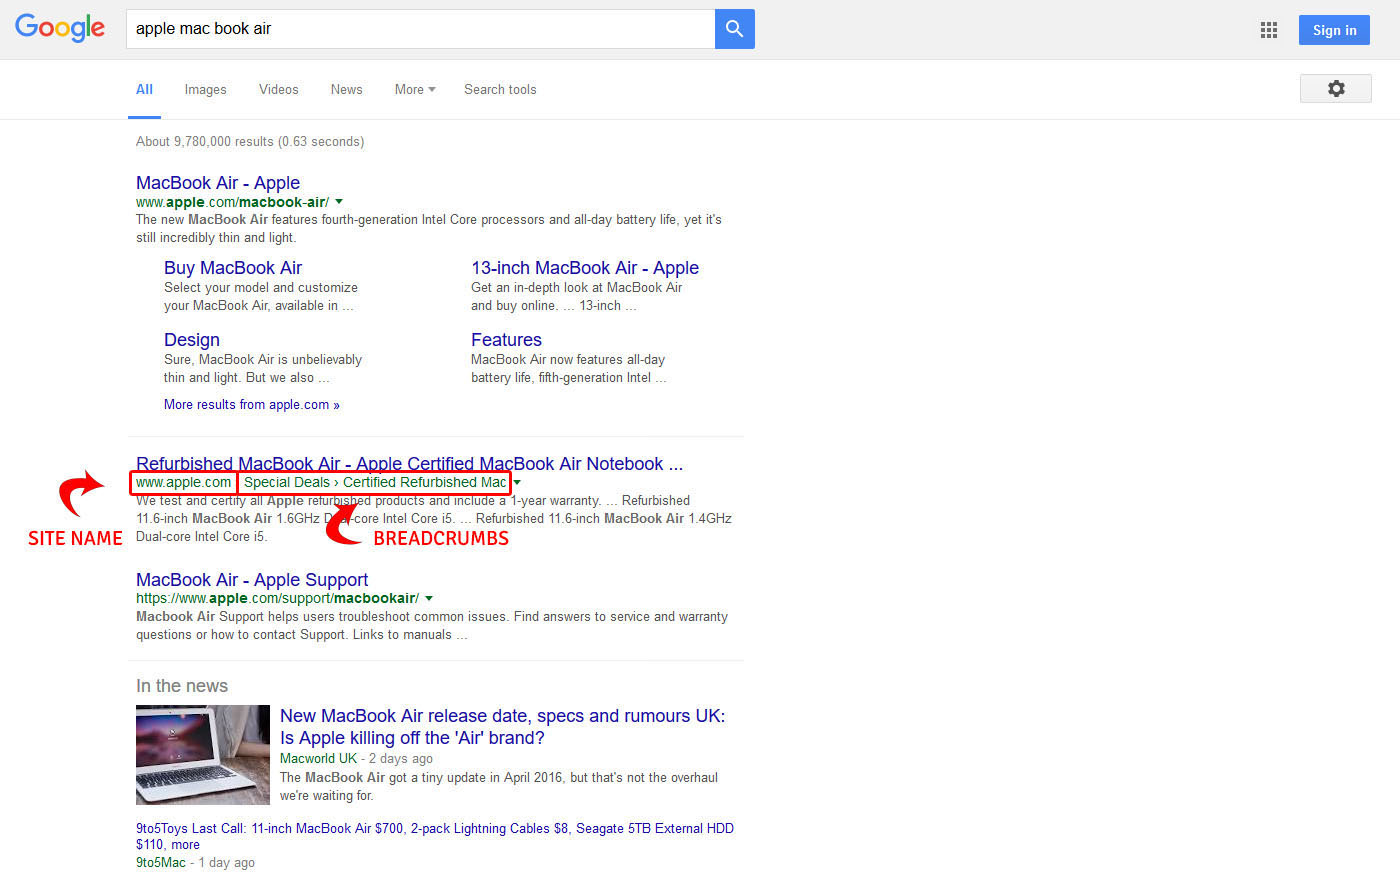Viewport: 1400px width, 875px height.
Task: Expand arrow next to Apple support URL
Action: [429, 599]
